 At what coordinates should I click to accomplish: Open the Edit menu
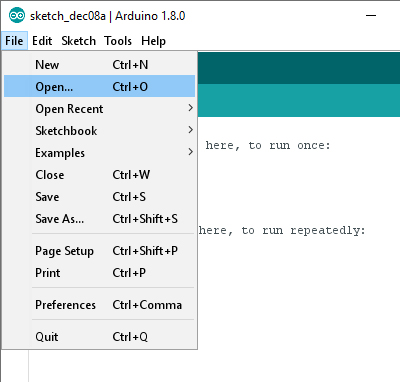pos(42,41)
